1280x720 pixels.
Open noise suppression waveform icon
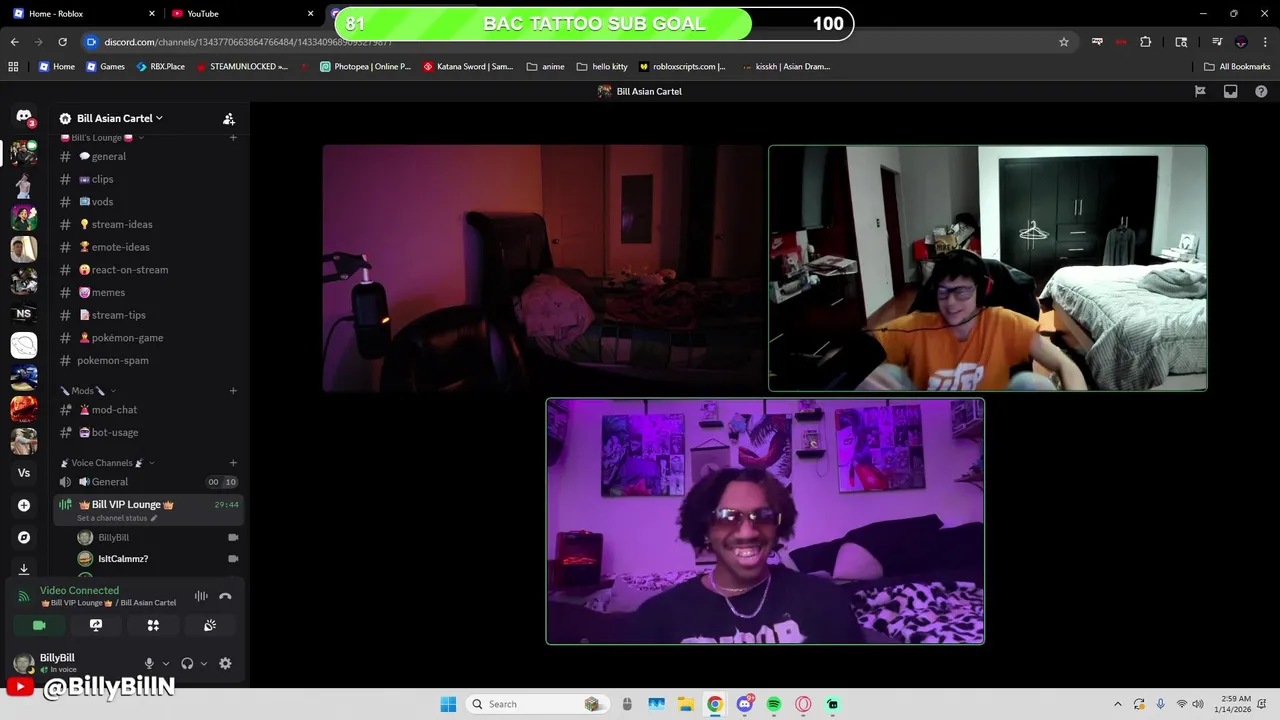201,596
